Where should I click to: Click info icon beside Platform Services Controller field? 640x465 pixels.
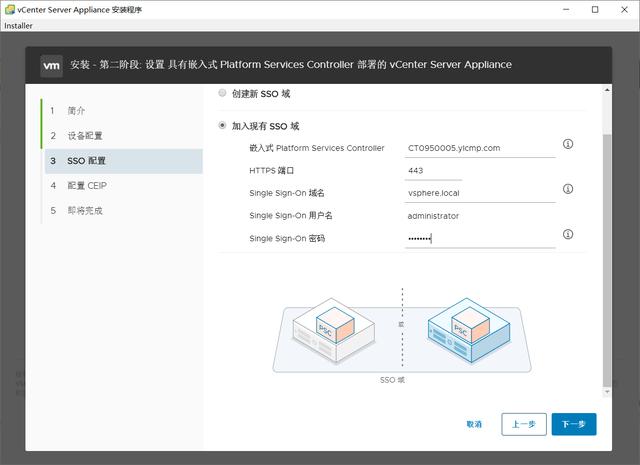coord(568,144)
